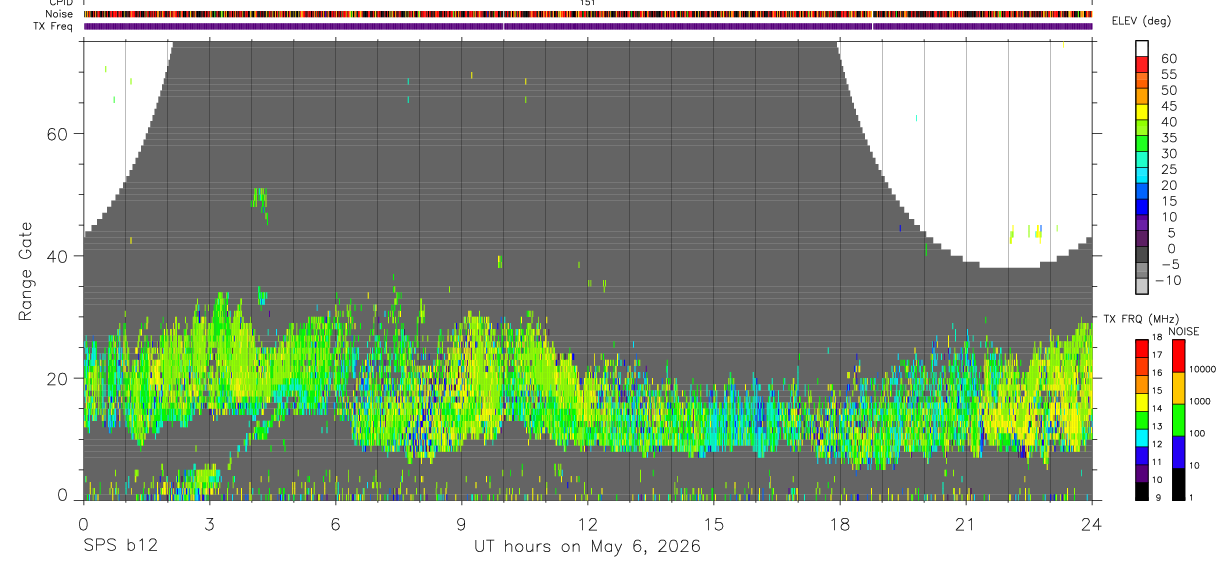Pick the red swatch in ELEV color bar
1228x567 pixels.
(1142, 64)
